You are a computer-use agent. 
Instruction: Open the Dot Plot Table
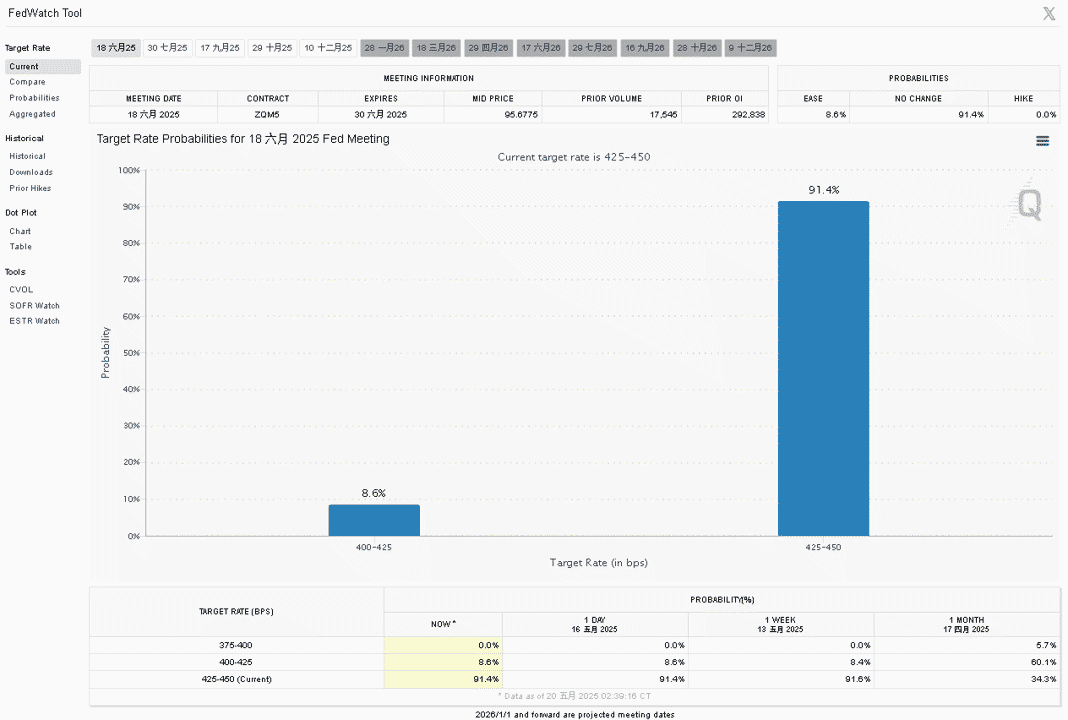pyautogui.click(x=20, y=247)
